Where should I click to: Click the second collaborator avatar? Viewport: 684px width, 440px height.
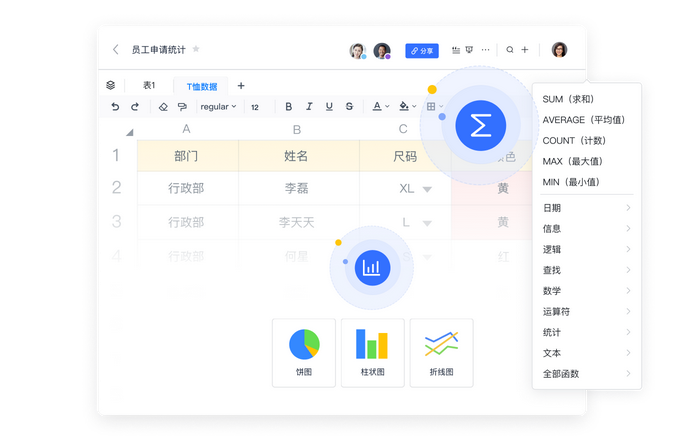382,51
